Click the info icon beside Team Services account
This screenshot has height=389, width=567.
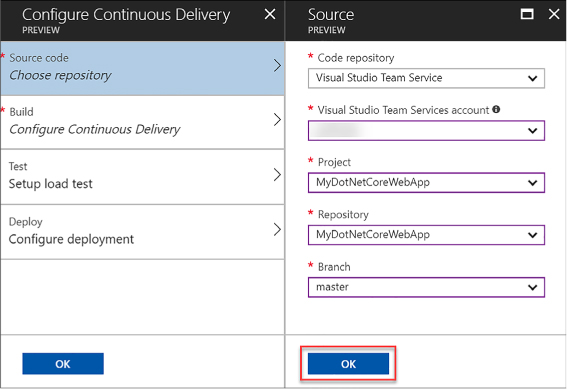496,109
